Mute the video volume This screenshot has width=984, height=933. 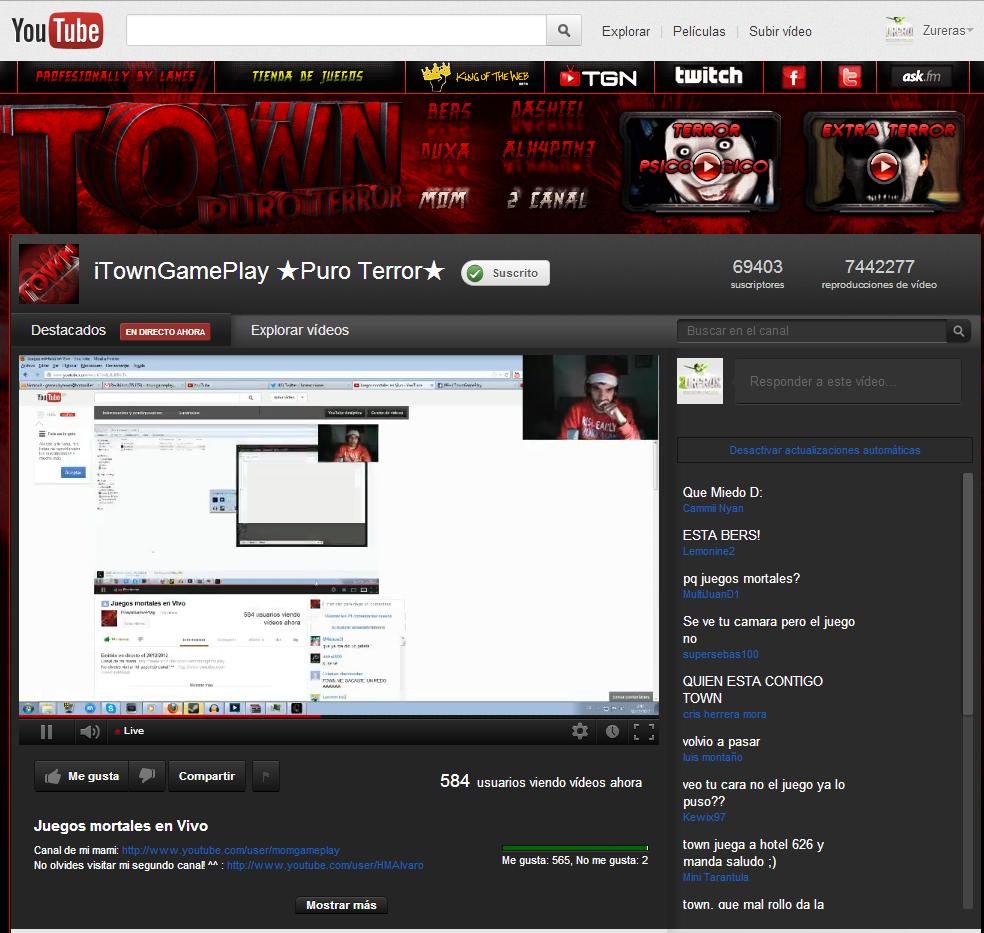tap(90, 732)
